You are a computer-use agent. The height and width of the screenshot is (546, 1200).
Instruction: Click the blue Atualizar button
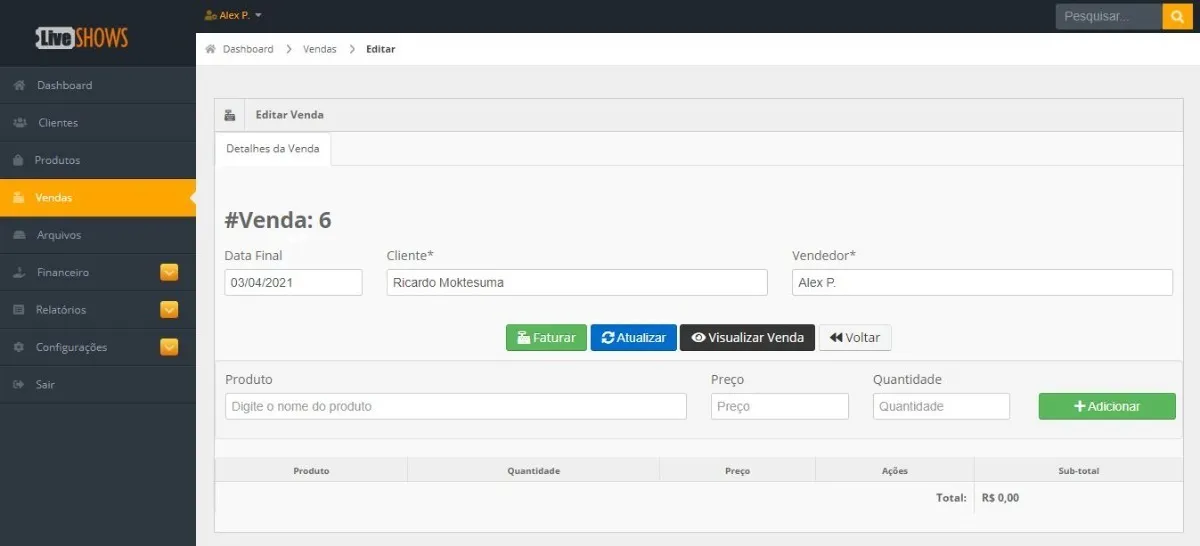click(x=634, y=338)
